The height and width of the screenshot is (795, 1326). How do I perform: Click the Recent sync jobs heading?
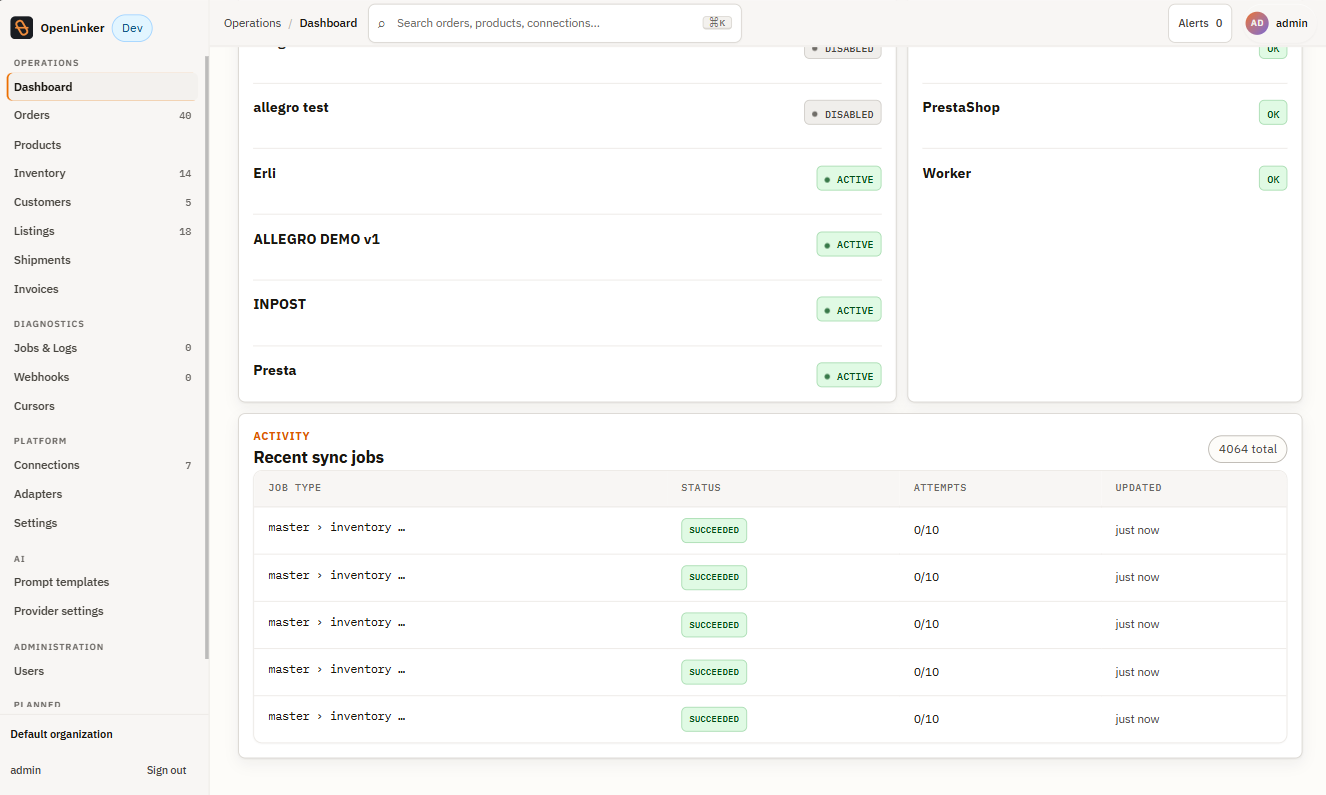coord(319,457)
